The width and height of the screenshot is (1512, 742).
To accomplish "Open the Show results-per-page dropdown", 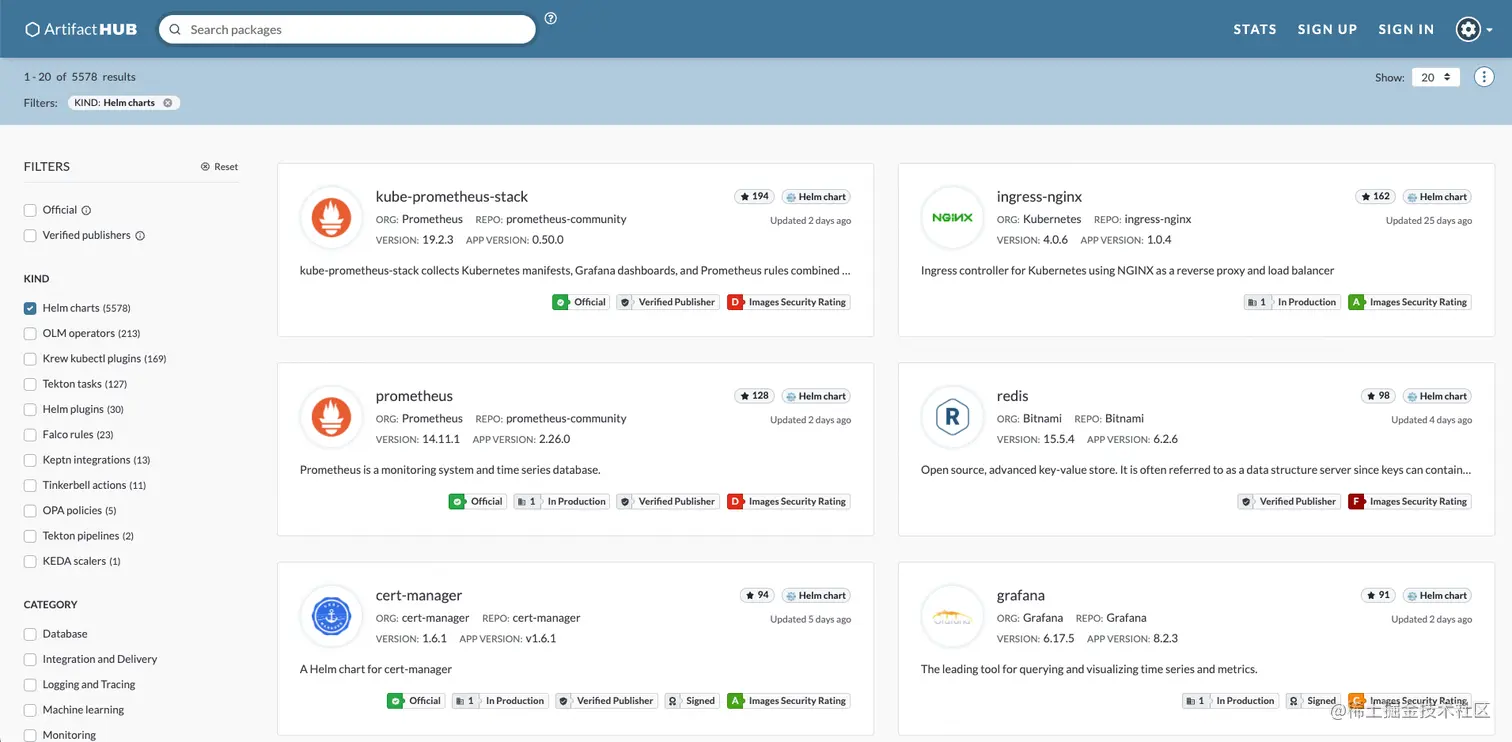I will click(x=1435, y=77).
